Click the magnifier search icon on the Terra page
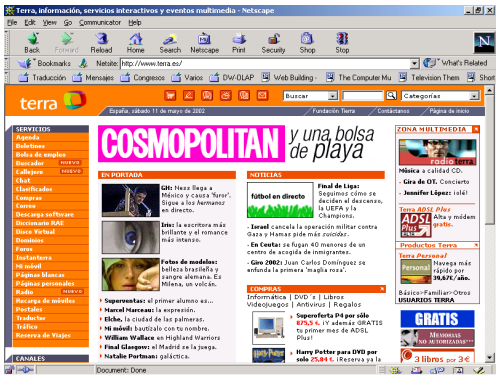501x380 pixels. click(391, 96)
